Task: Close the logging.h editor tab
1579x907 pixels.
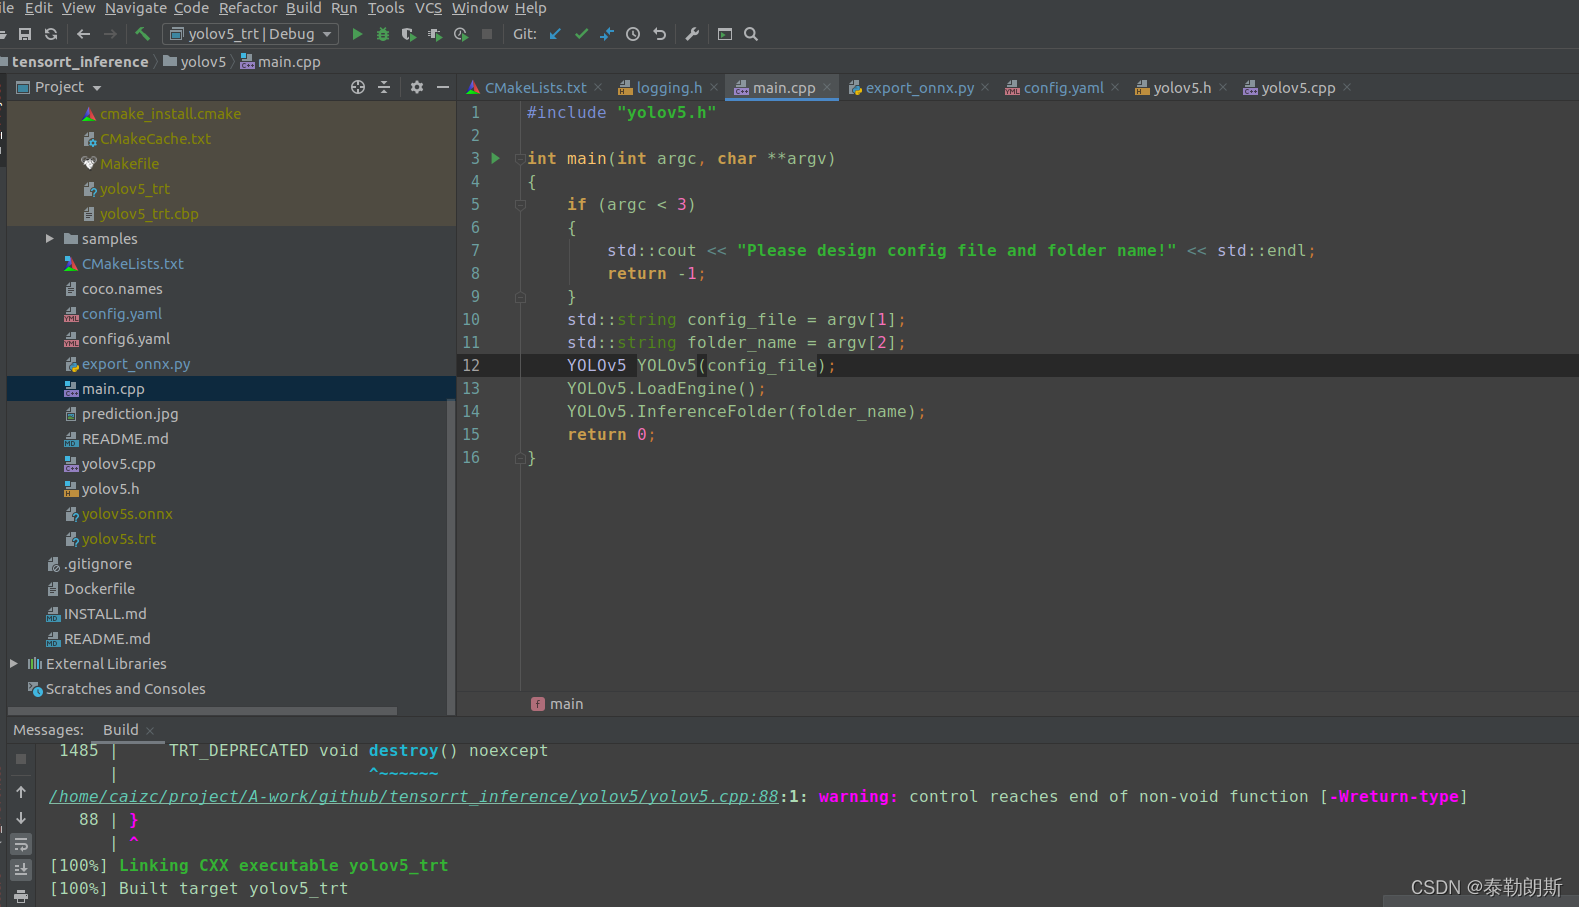Action: tap(714, 88)
